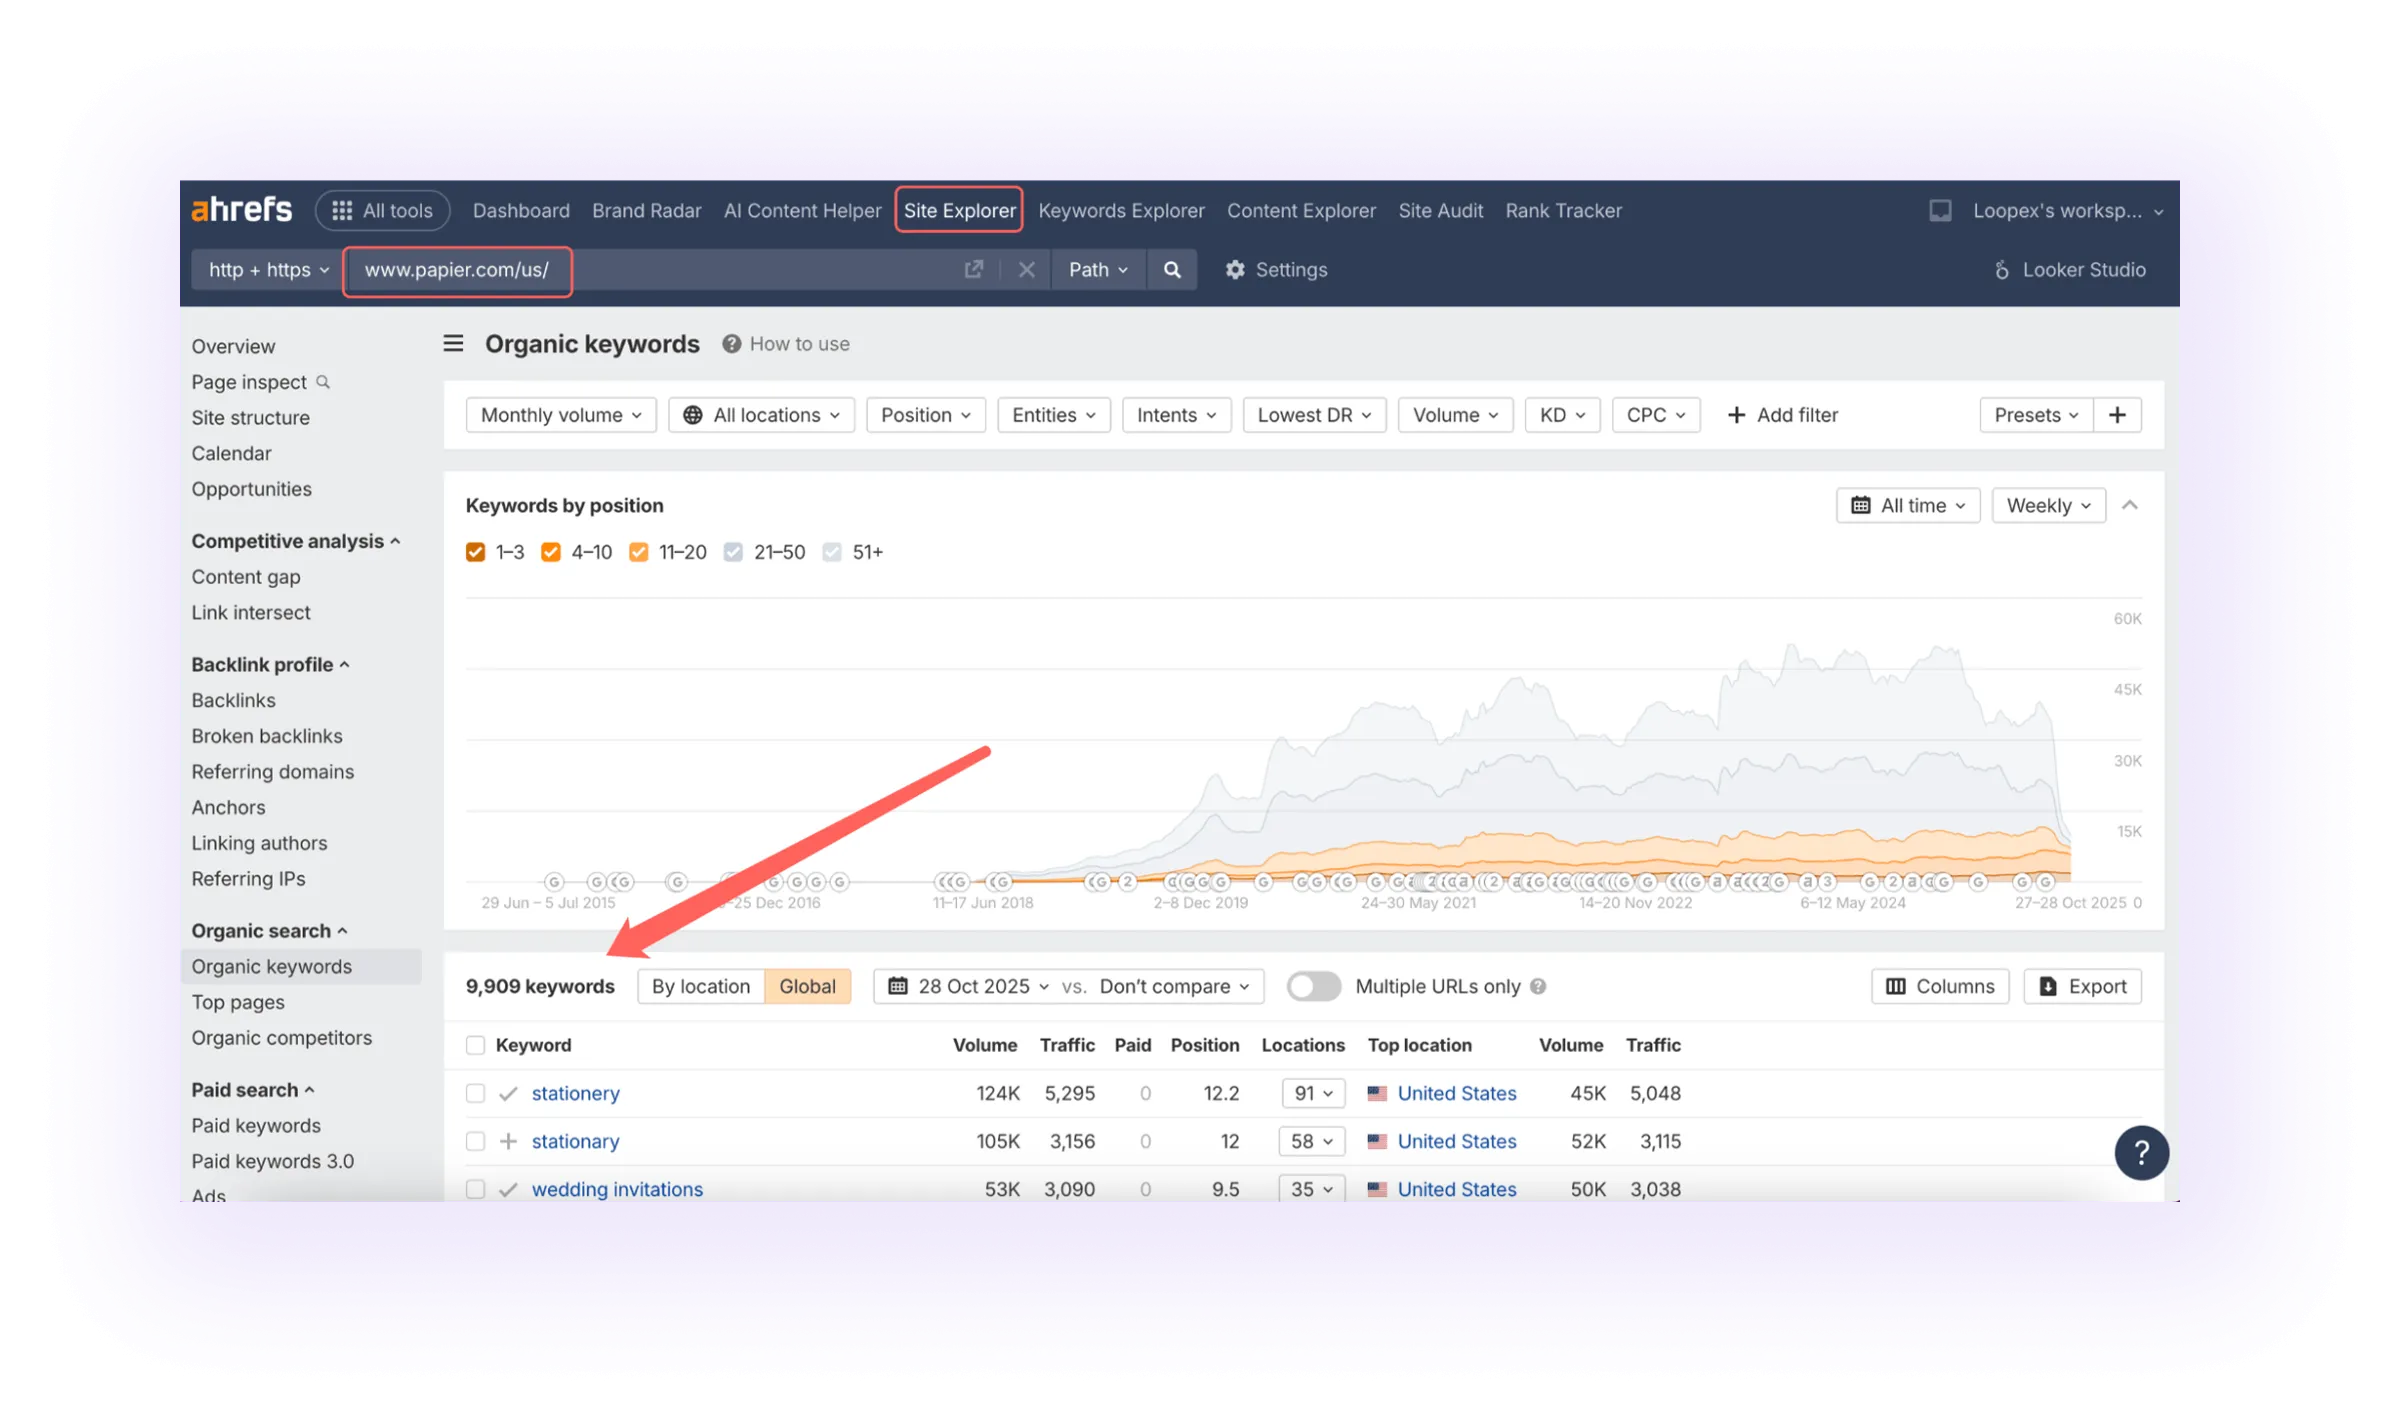The image size is (2400, 1422).
Task: Open the target in new tab via external link icon
Action: pyautogui.click(x=973, y=269)
